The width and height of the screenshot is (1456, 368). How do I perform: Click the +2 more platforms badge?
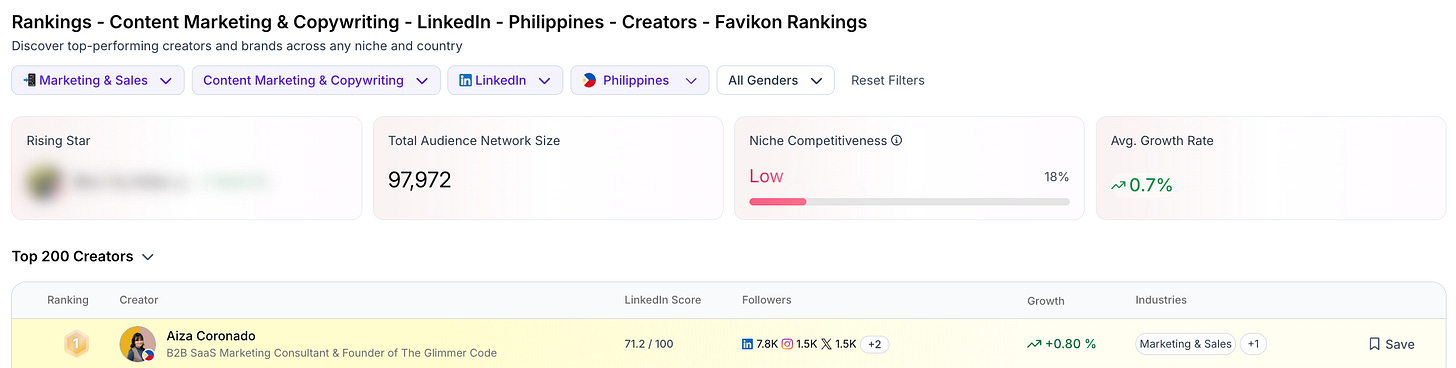coord(875,344)
